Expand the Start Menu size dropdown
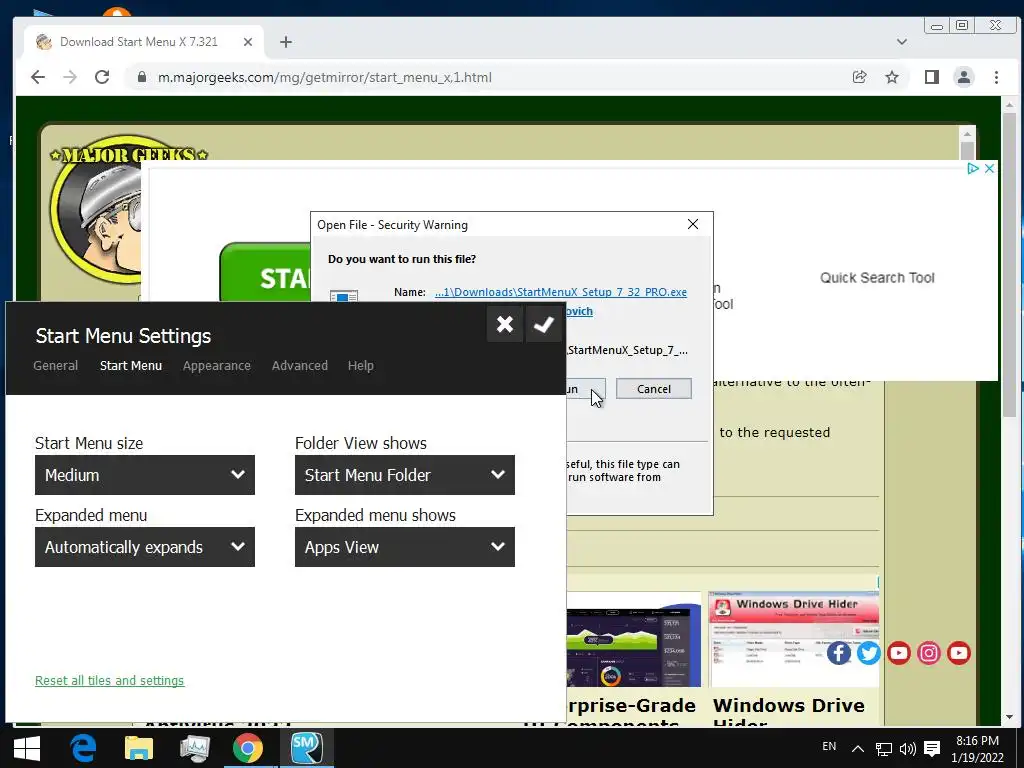The height and width of the screenshot is (768, 1024). pos(145,475)
